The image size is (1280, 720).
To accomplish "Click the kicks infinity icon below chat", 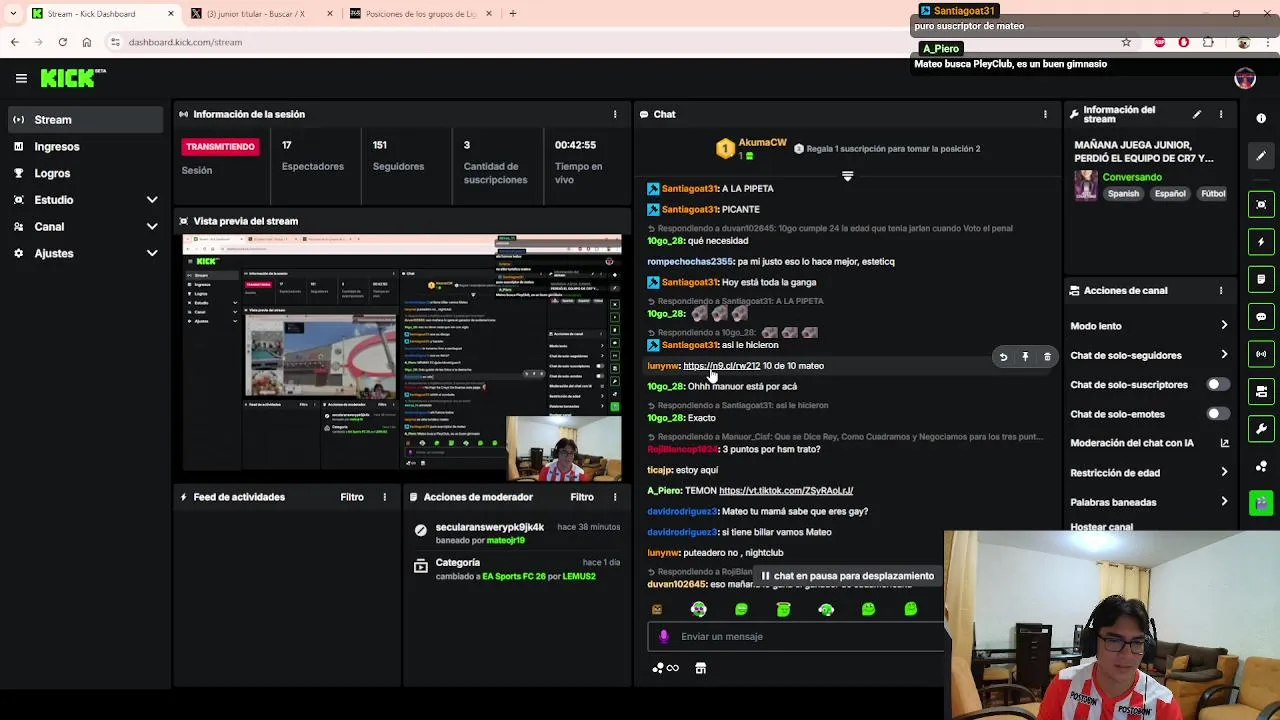I will tap(665, 668).
